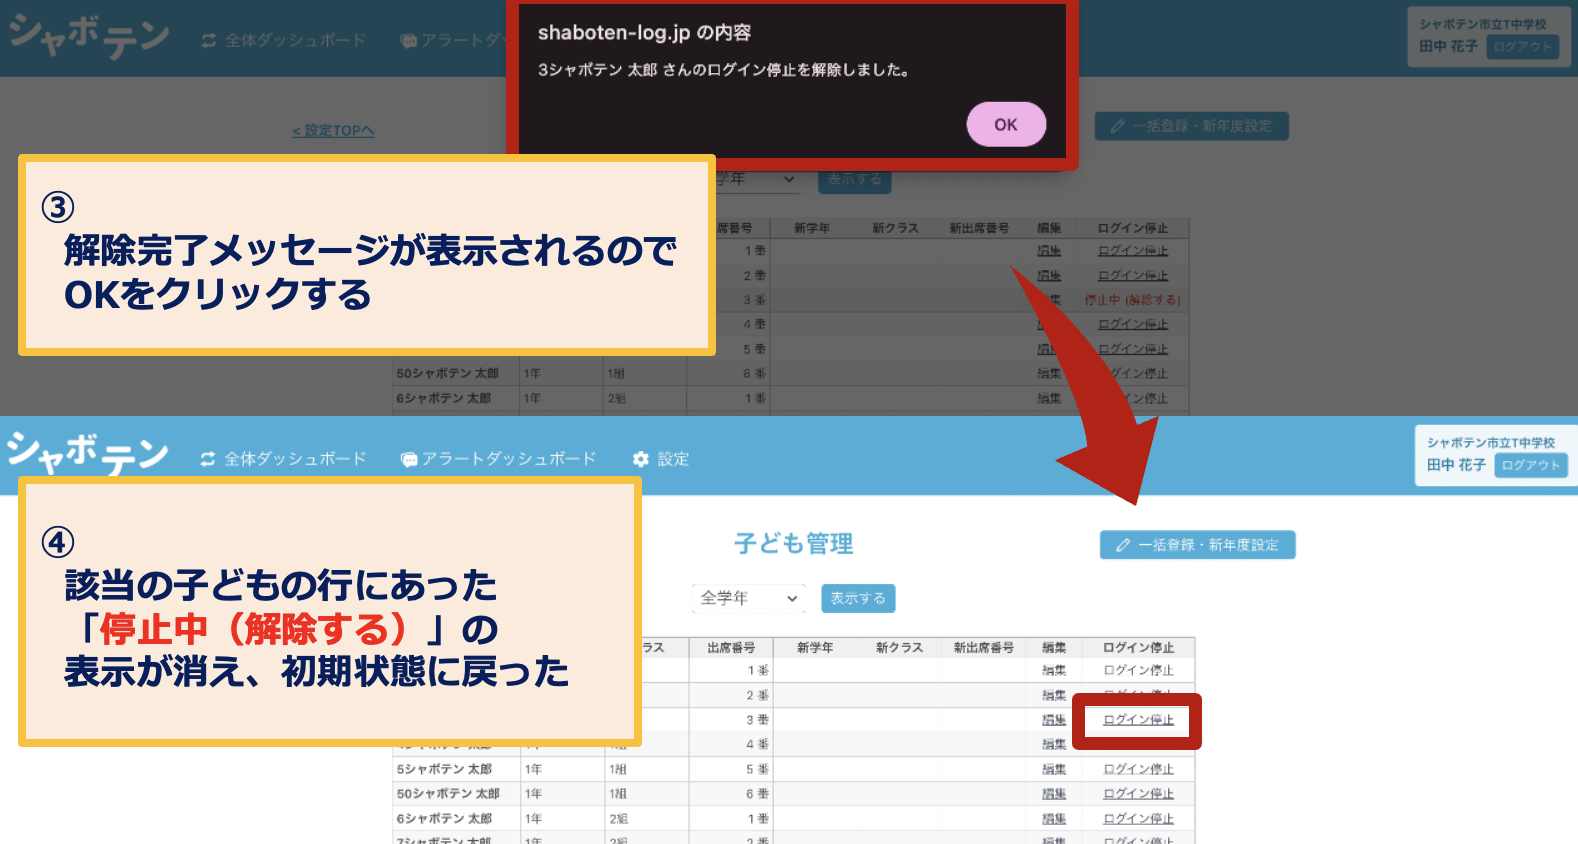Click the 子ども管理 page heading
Screen dimensions: 1578x844
(794, 544)
